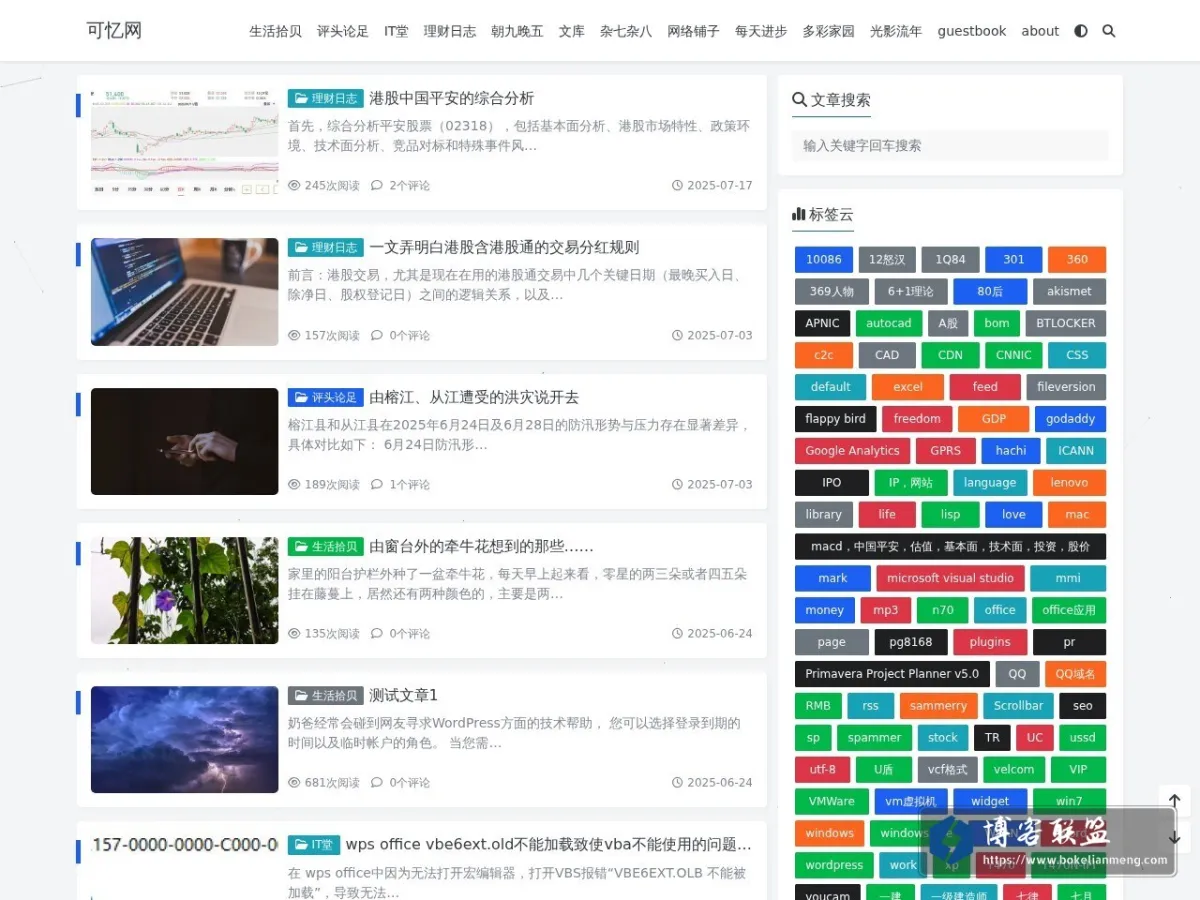
Task: Go to IT堂 menu item
Action: [396, 31]
